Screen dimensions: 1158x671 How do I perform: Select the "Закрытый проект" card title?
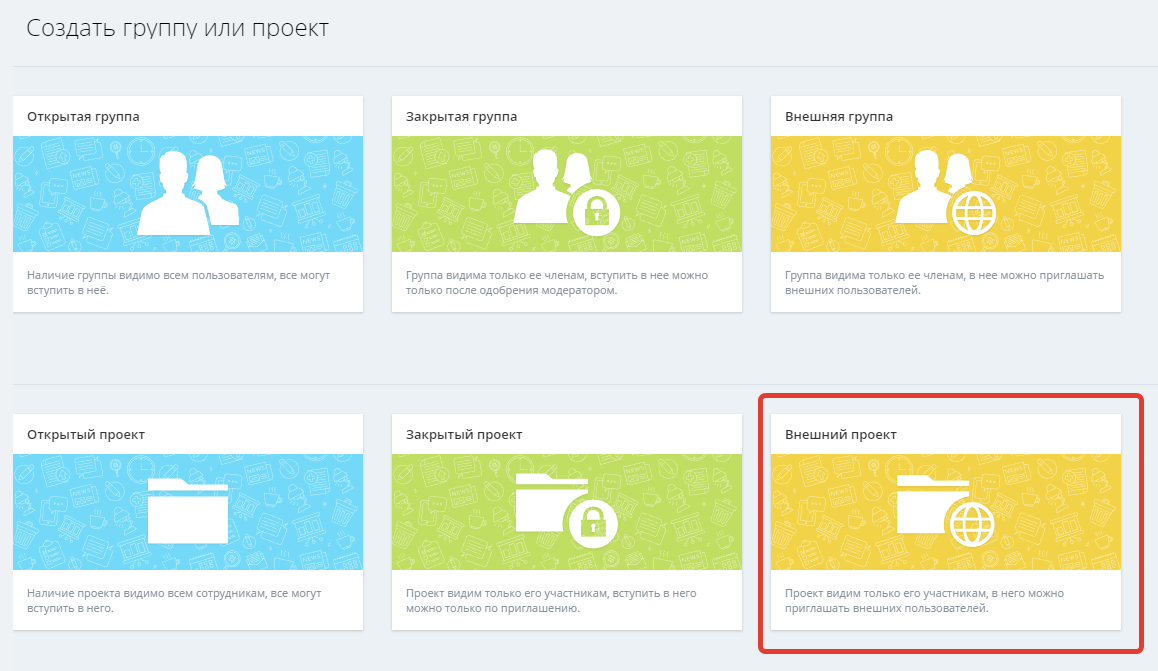click(x=464, y=435)
